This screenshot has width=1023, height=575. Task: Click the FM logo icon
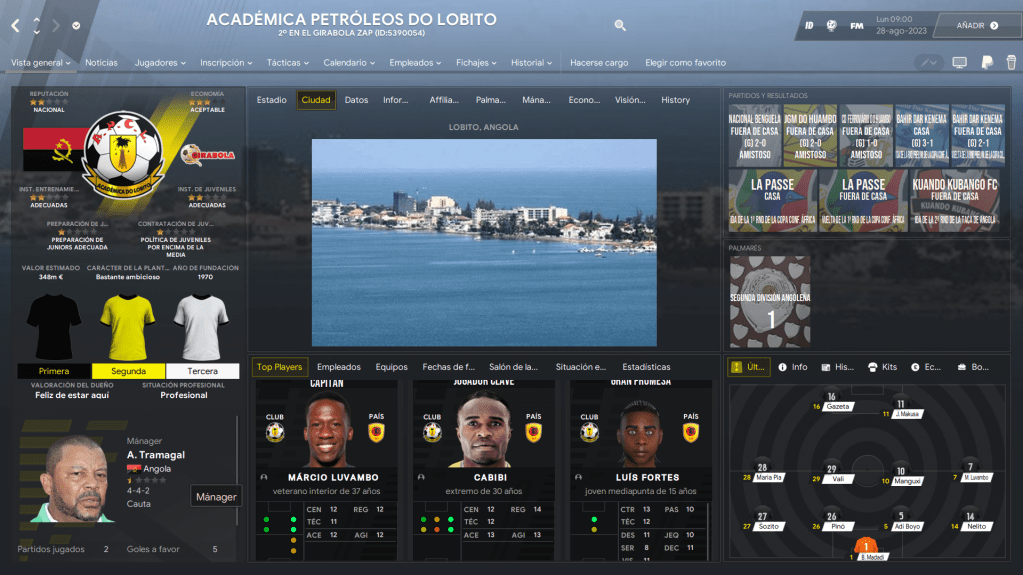pos(857,25)
